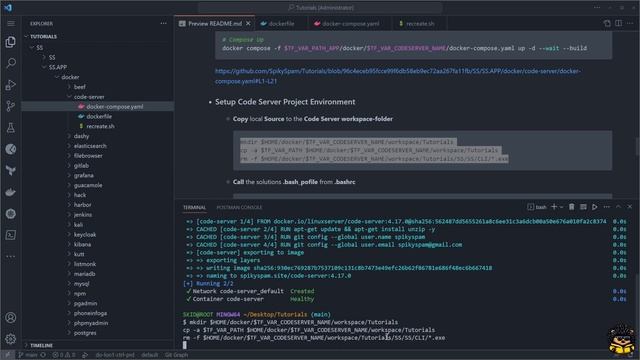Viewport: 640px width, 360px height.
Task: Kill terminal with trash icon
Action: coord(571,207)
